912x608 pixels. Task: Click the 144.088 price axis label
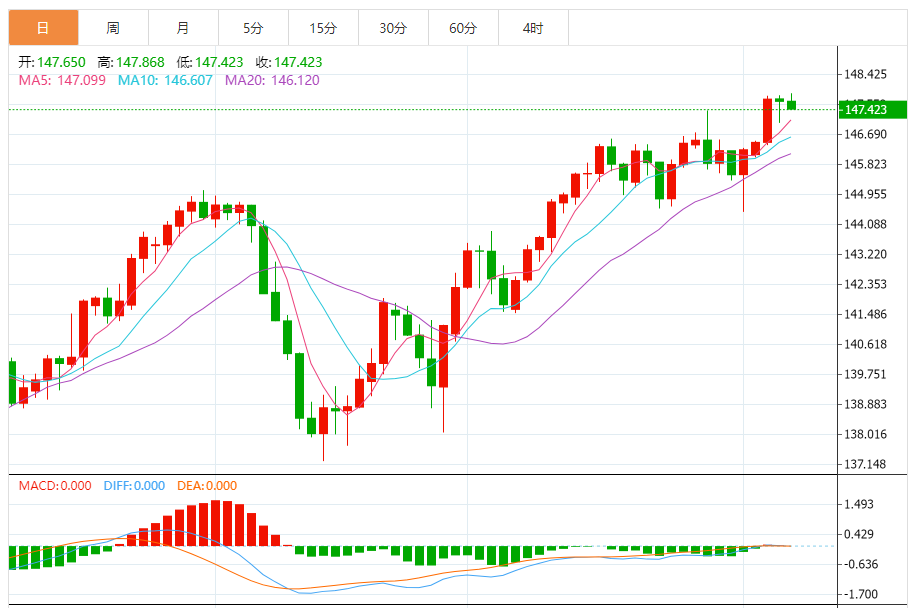[865, 224]
